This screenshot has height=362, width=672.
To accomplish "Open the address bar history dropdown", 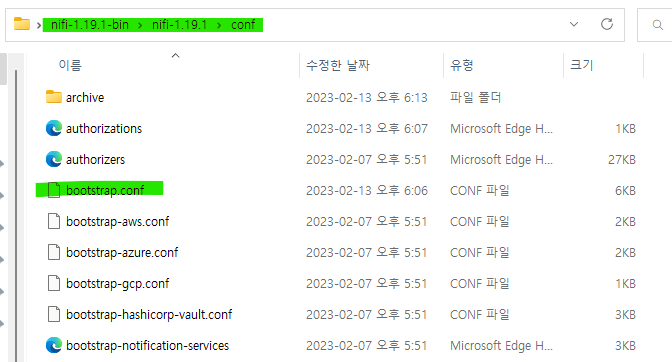I will coord(573,24).
